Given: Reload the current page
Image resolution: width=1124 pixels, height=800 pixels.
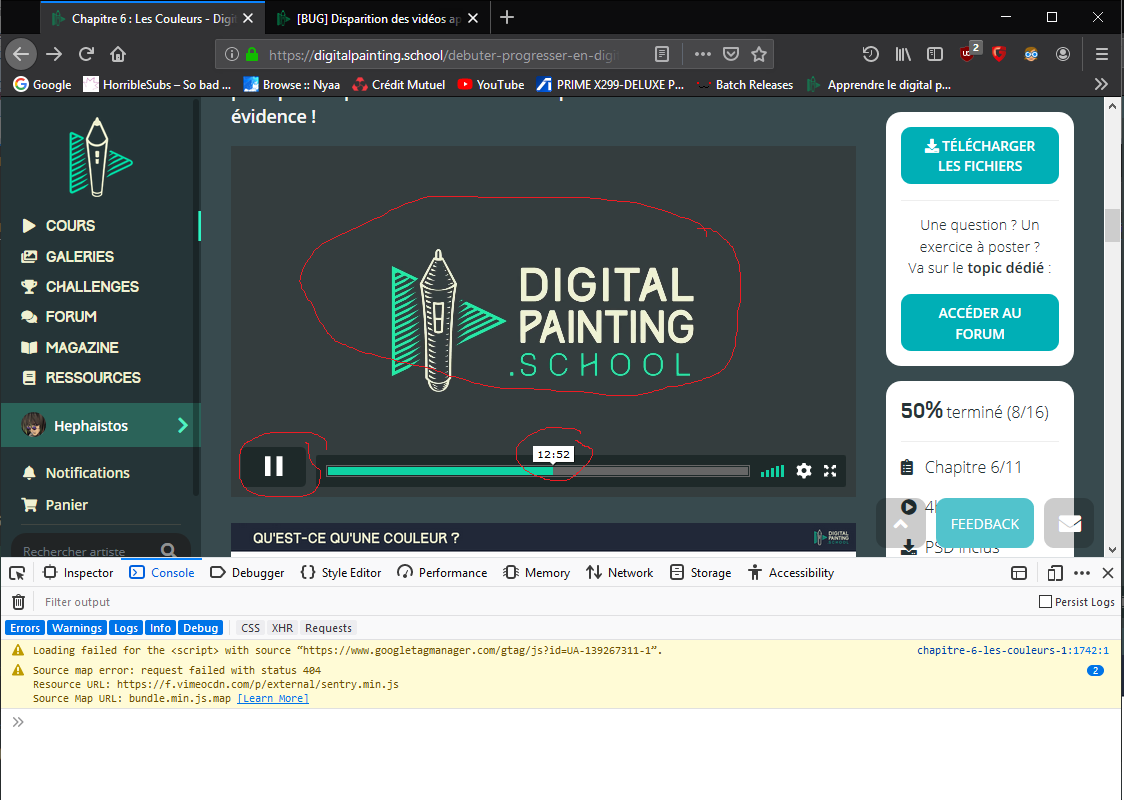Looking at the screenshot, I should [x=87, y=54].
